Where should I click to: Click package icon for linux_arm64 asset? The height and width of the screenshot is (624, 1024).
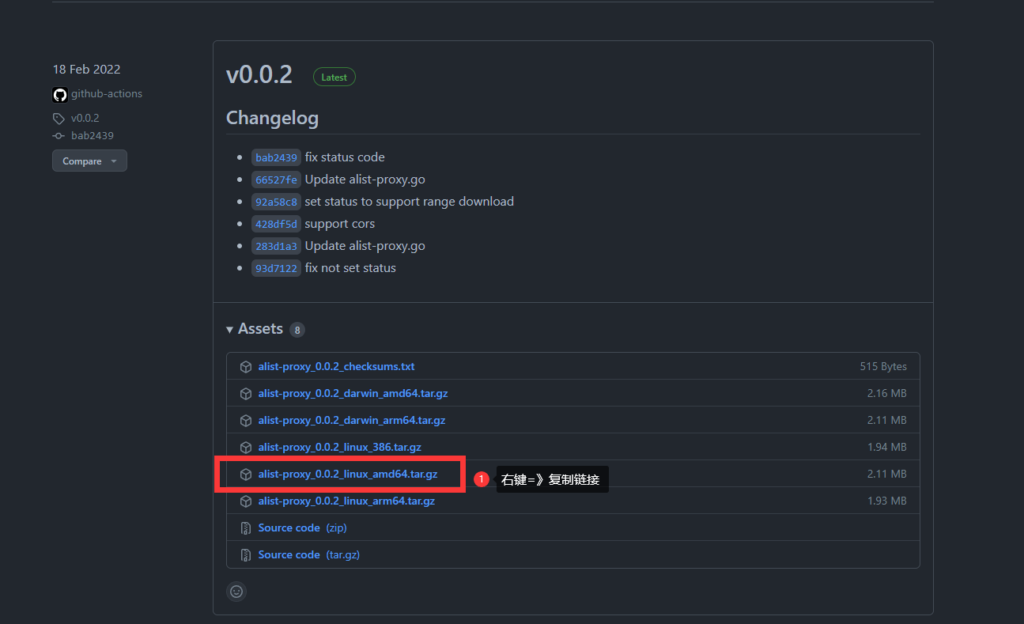[246, 501]
